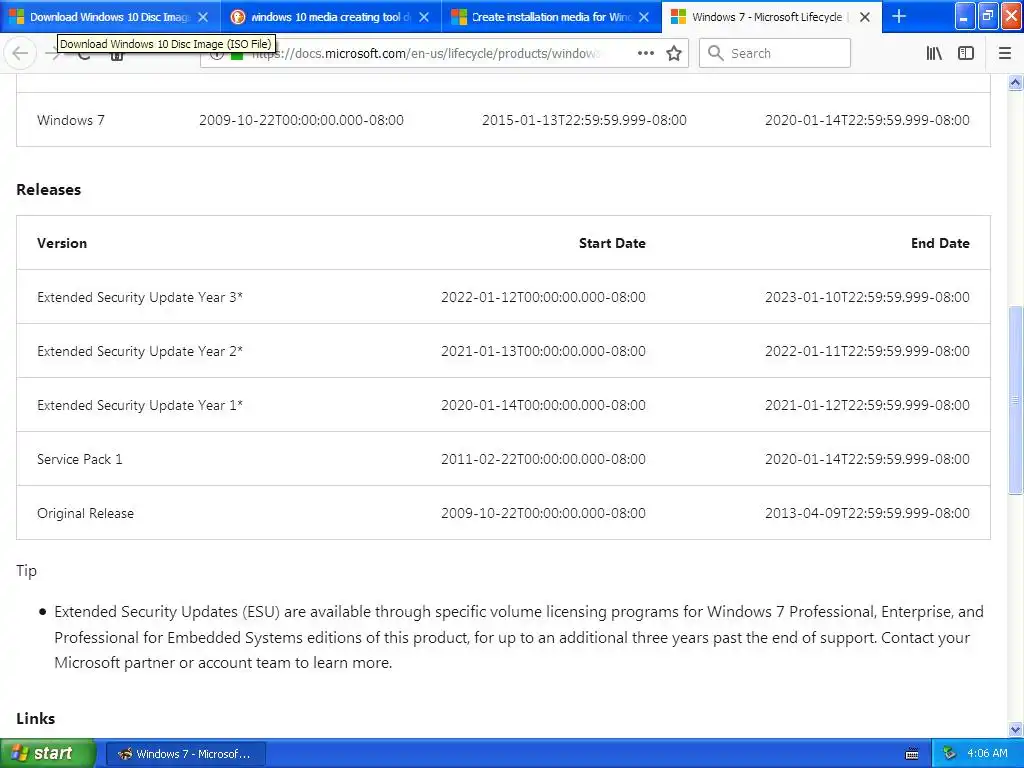This screenshot has width=1024, height=768.
Task: Click the vertical scrollbar thumb
Action: click(1016, 400)
